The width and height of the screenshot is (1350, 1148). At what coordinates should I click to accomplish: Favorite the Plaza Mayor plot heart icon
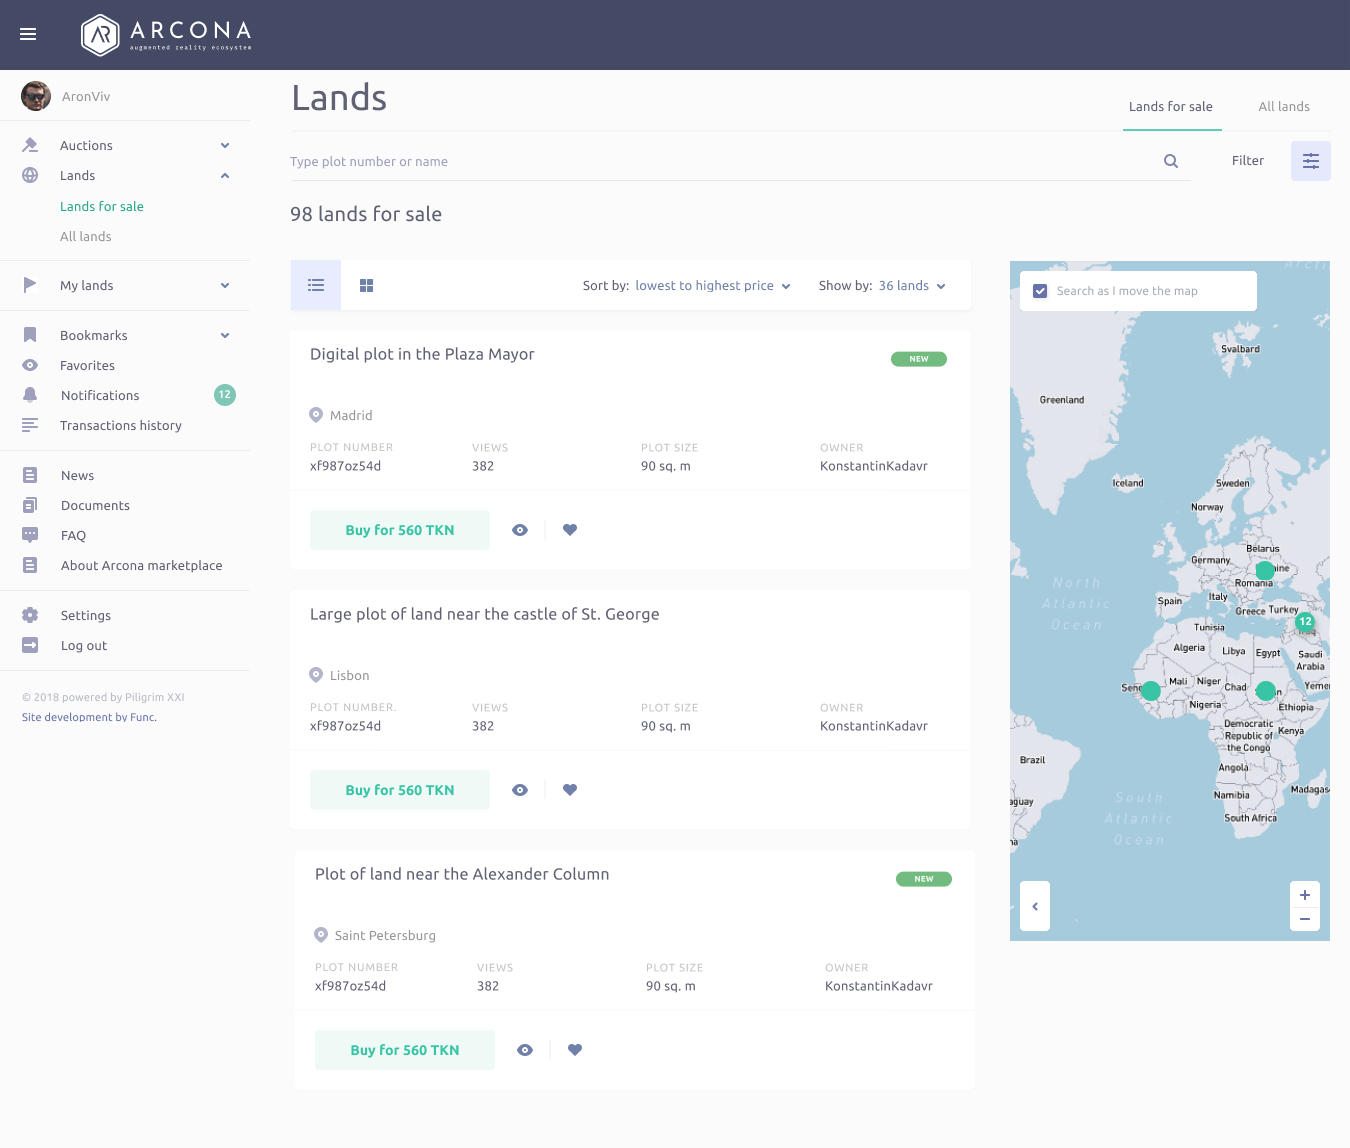570,530
